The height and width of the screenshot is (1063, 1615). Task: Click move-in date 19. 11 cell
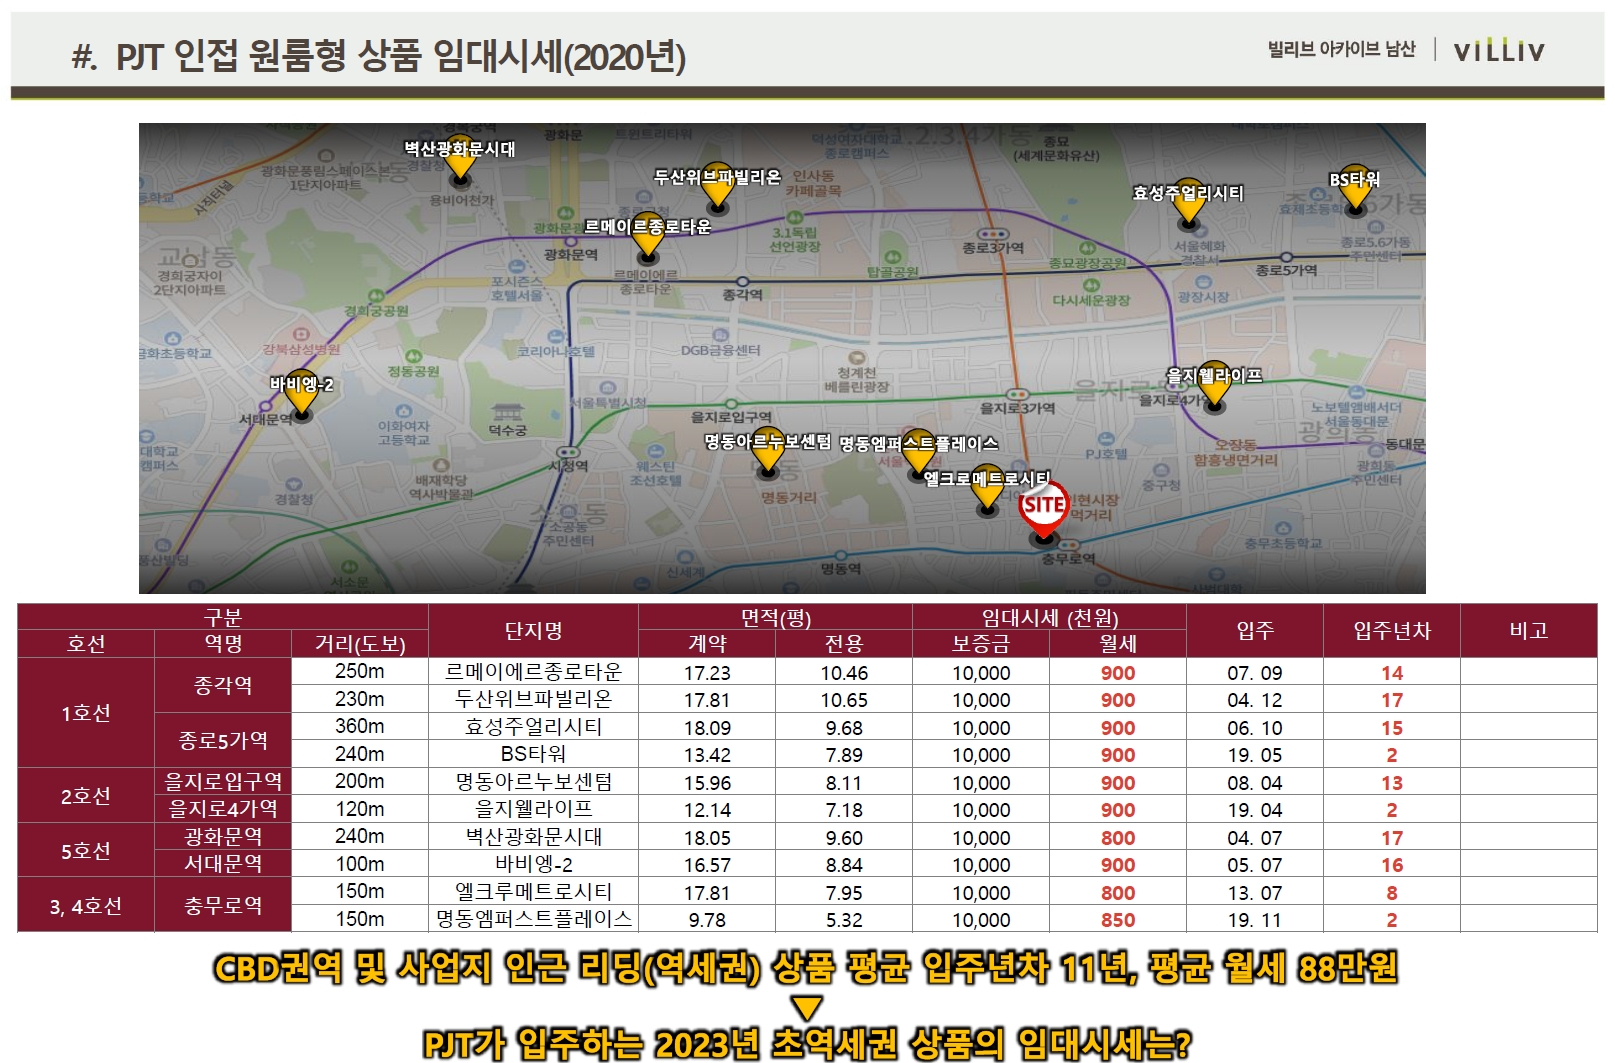coord(1255,920)
